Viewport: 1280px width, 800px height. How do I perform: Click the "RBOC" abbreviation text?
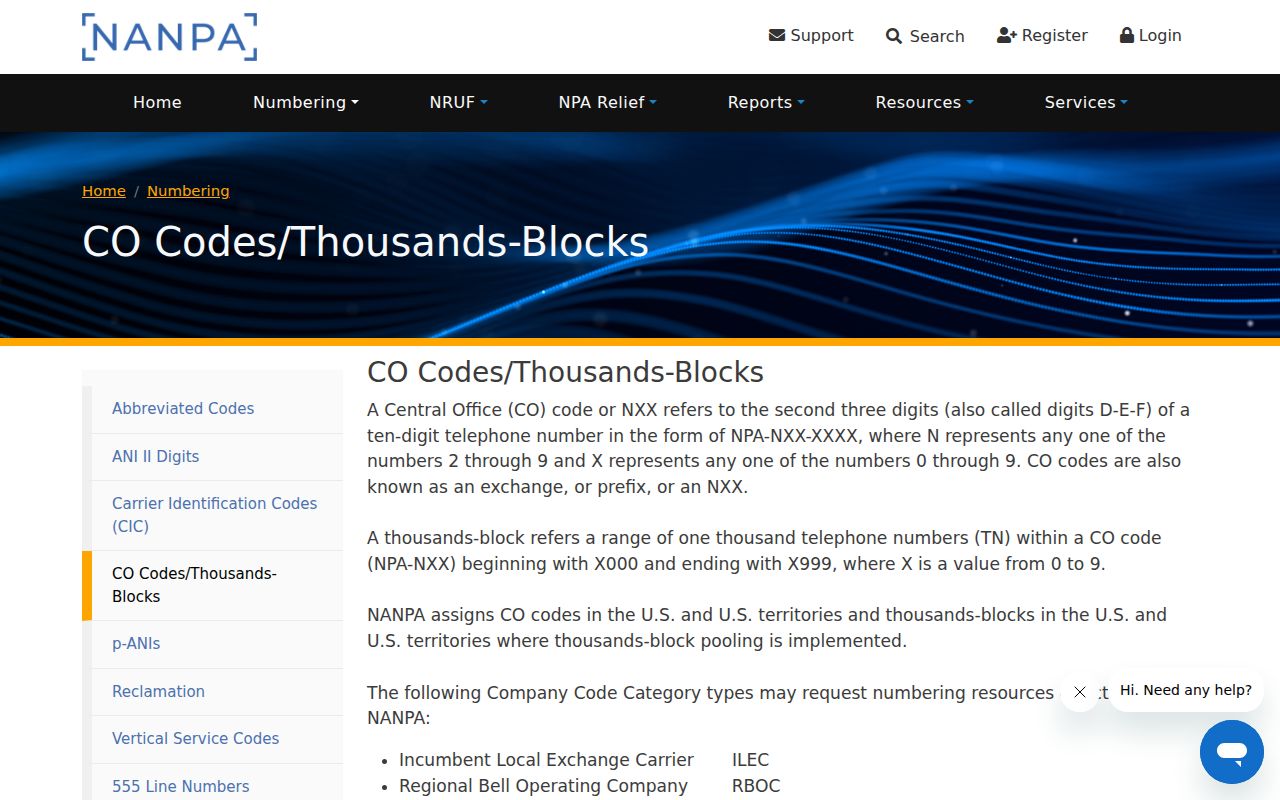coord(756,786)
